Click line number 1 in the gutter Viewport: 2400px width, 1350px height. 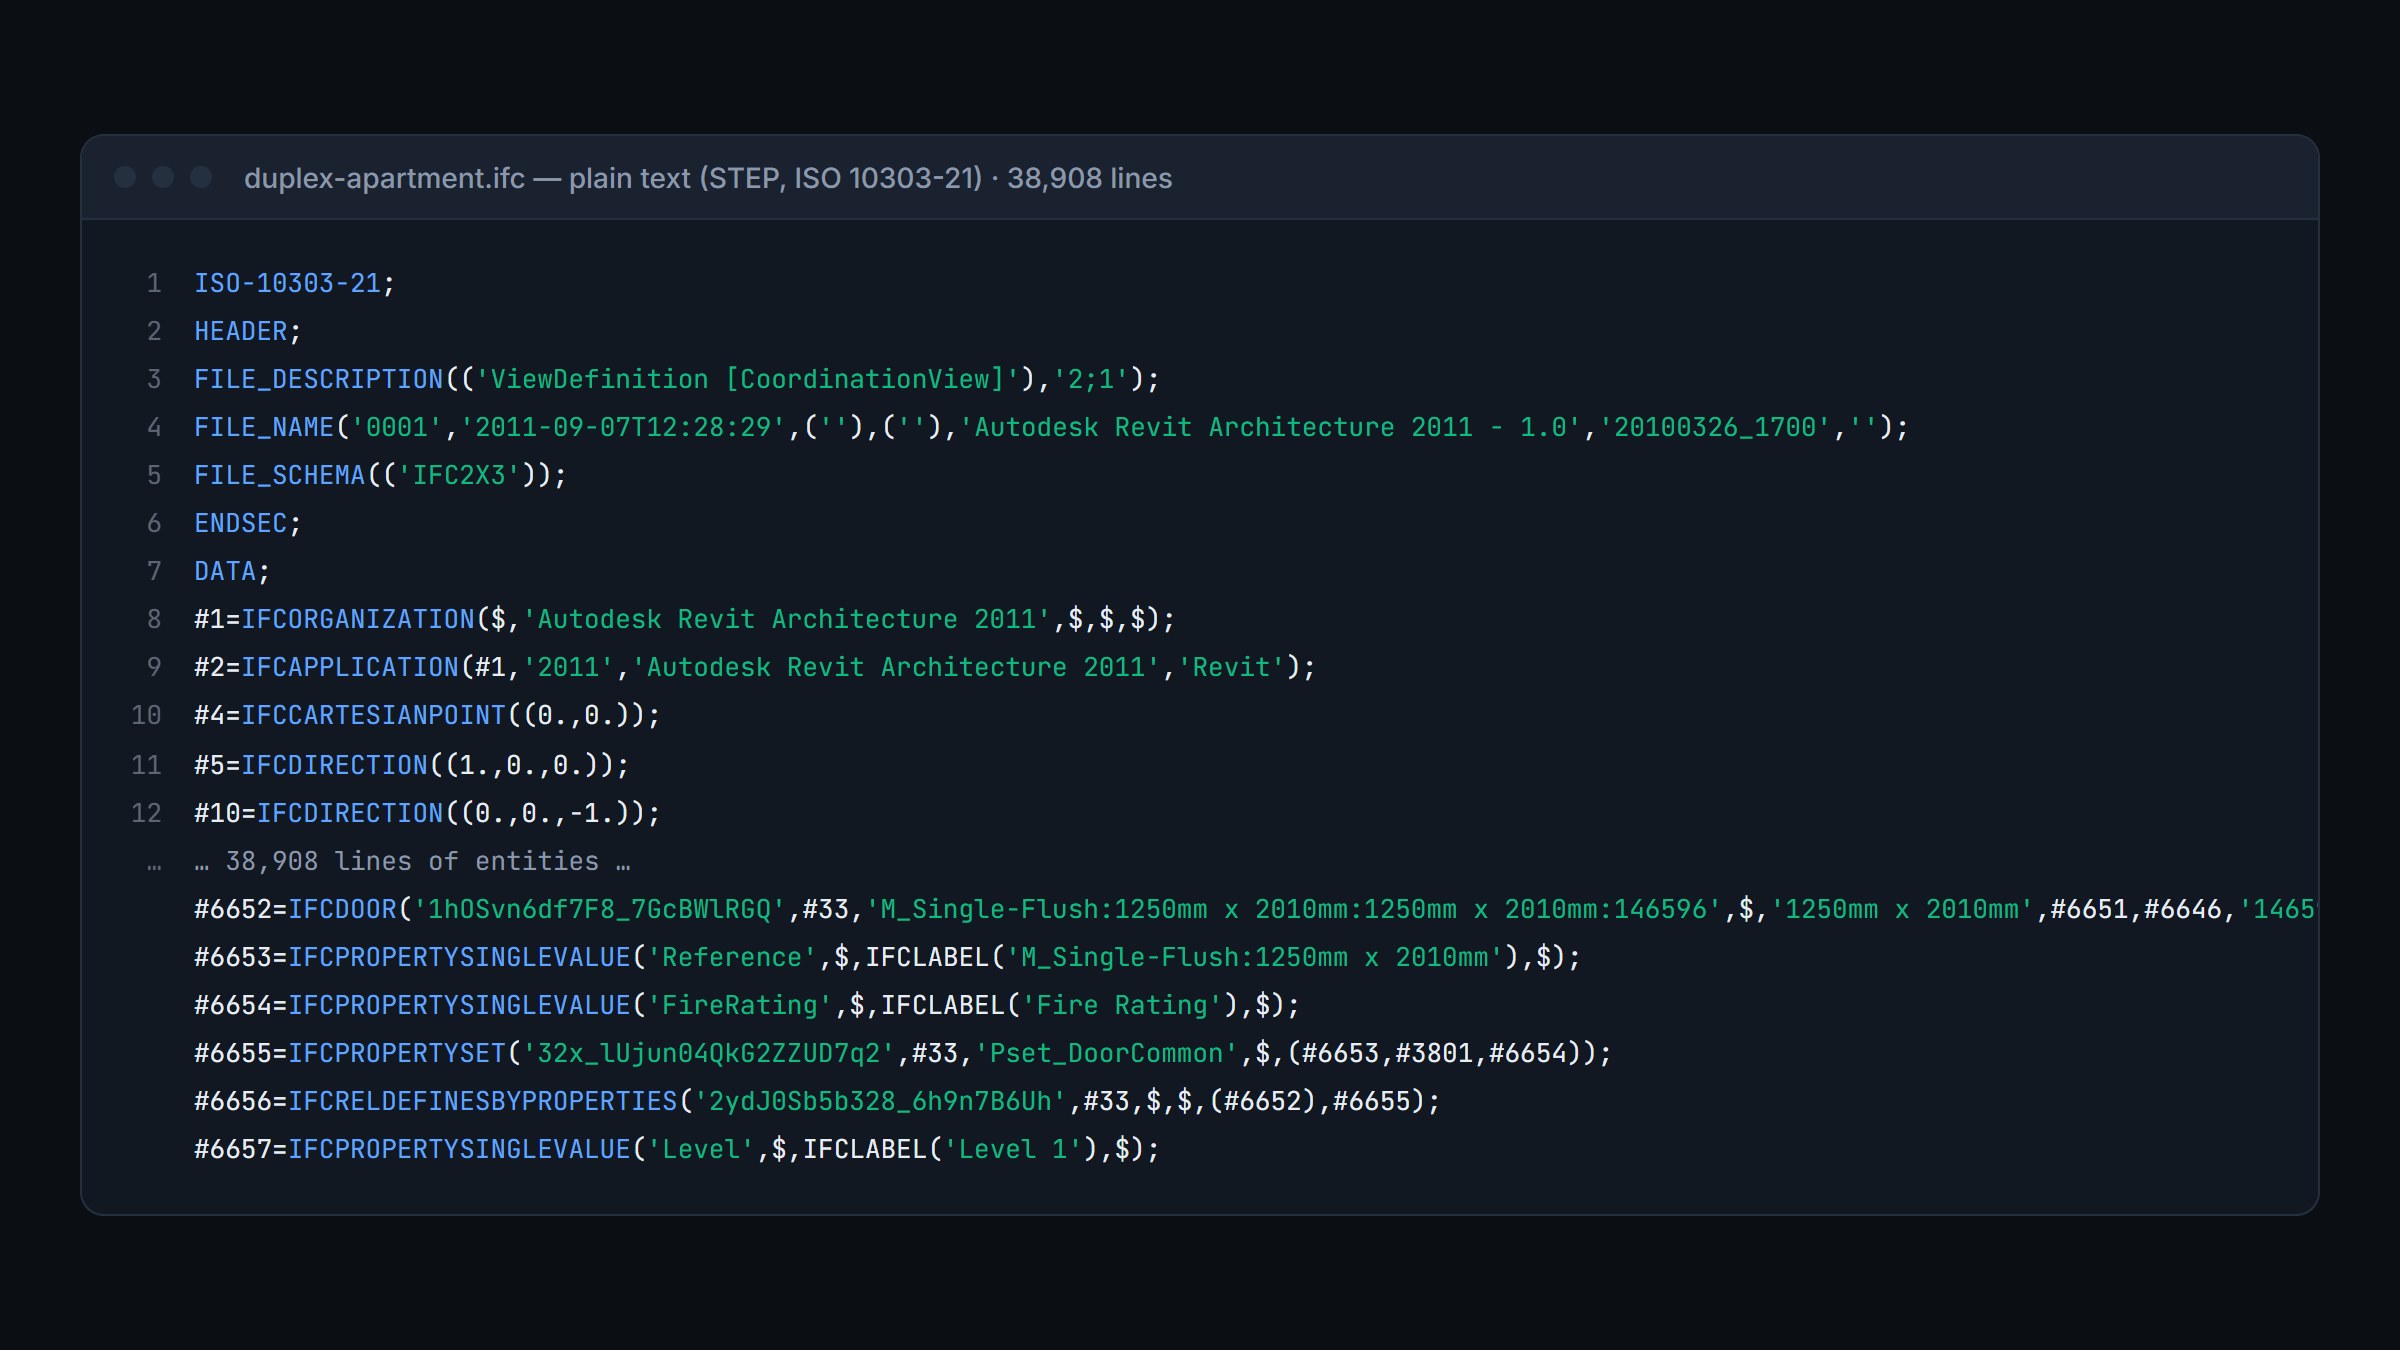(154, 283)
